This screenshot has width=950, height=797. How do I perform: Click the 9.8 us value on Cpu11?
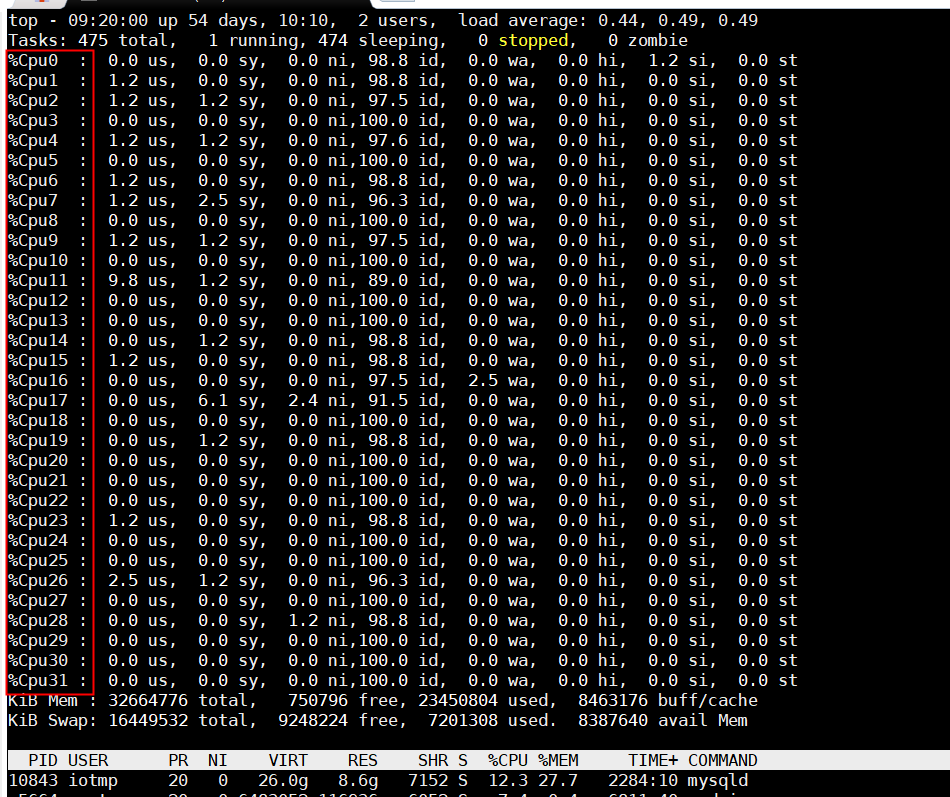123,280
